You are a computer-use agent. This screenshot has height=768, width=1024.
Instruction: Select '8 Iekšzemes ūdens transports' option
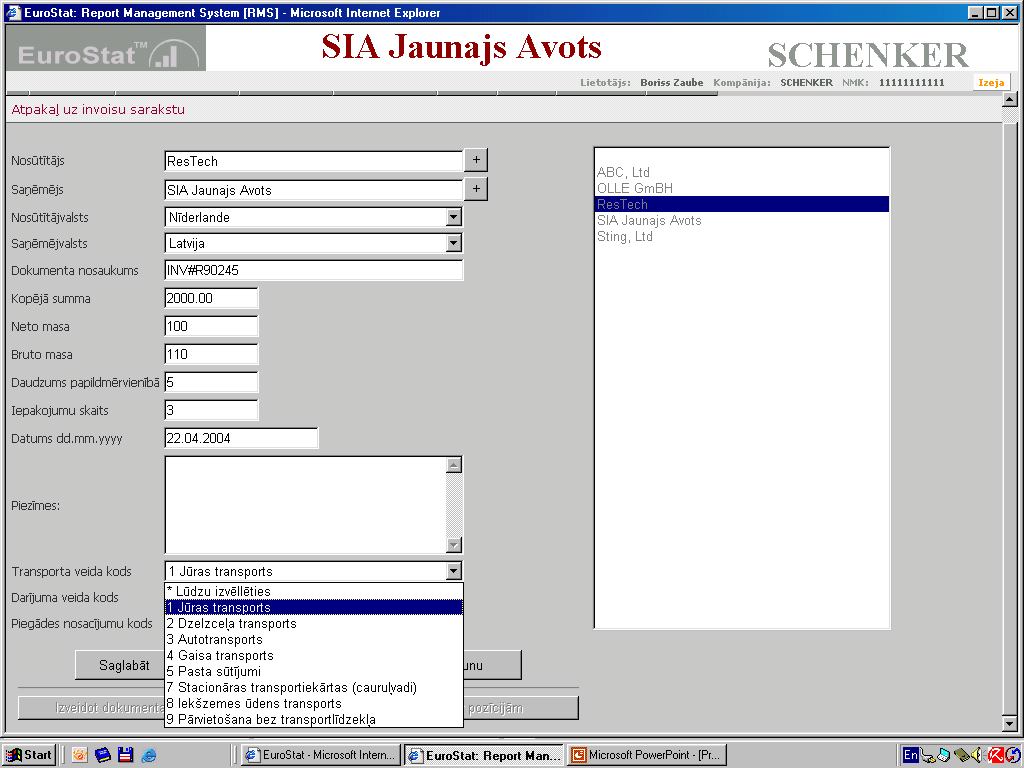[x=313, y=703]
